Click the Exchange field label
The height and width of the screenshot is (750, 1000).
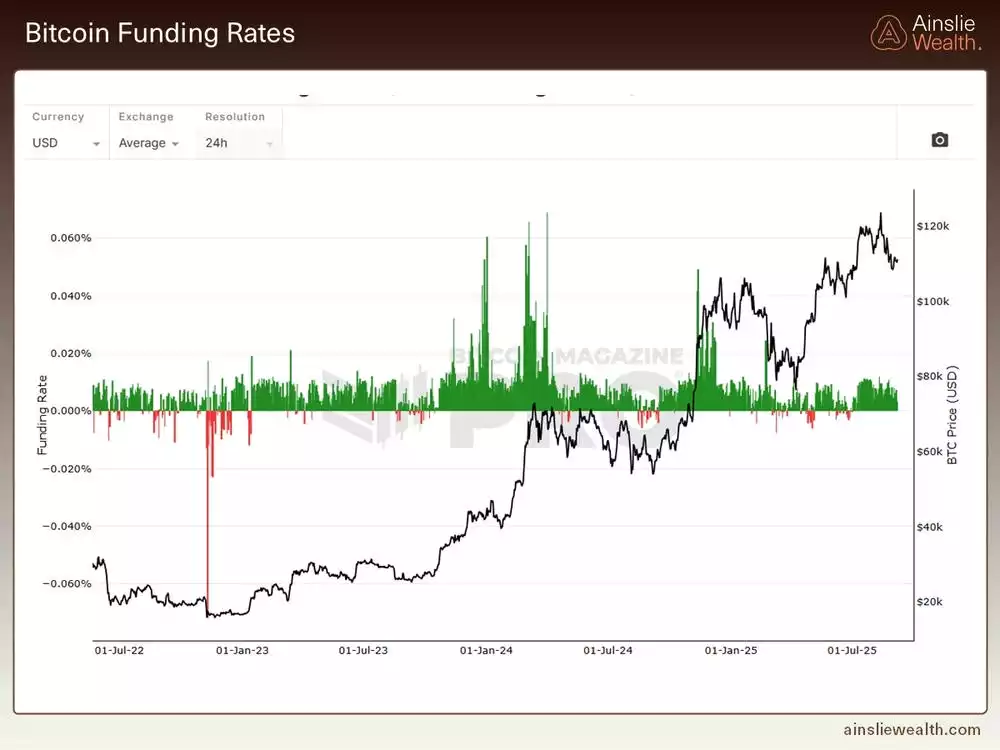[x=146, y=117]
